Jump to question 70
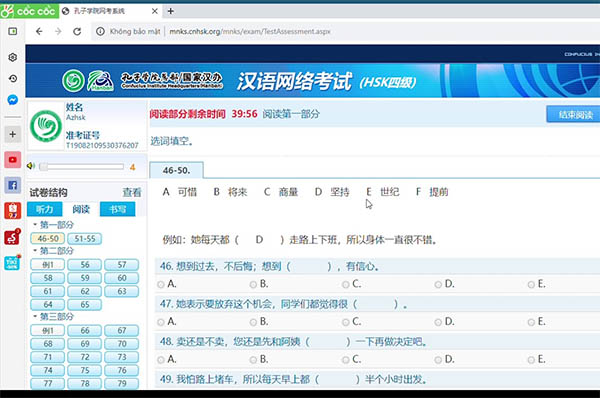The height and width of the screenshot is (398, 600). 122,344
